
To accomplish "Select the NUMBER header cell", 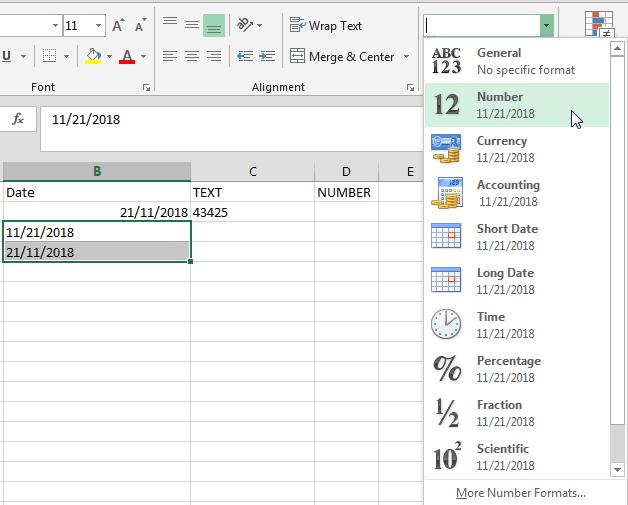I will [346, 192].
